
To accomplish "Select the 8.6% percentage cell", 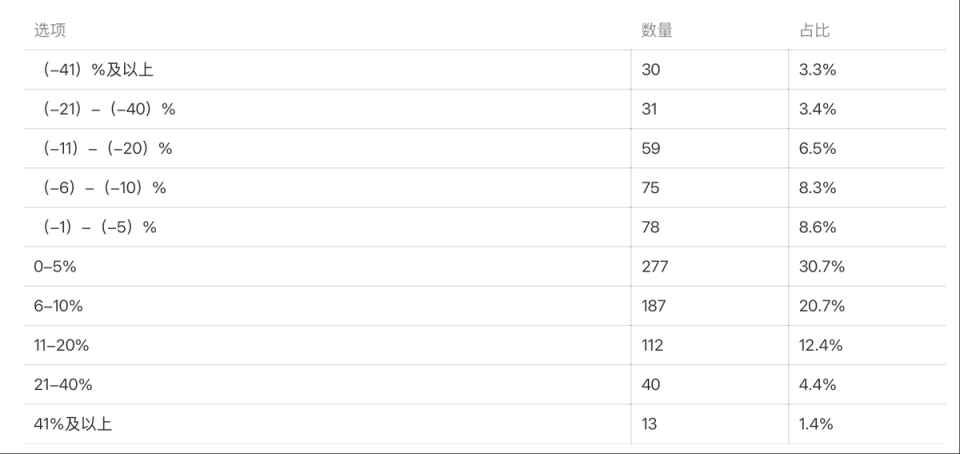I will (818, 227).
